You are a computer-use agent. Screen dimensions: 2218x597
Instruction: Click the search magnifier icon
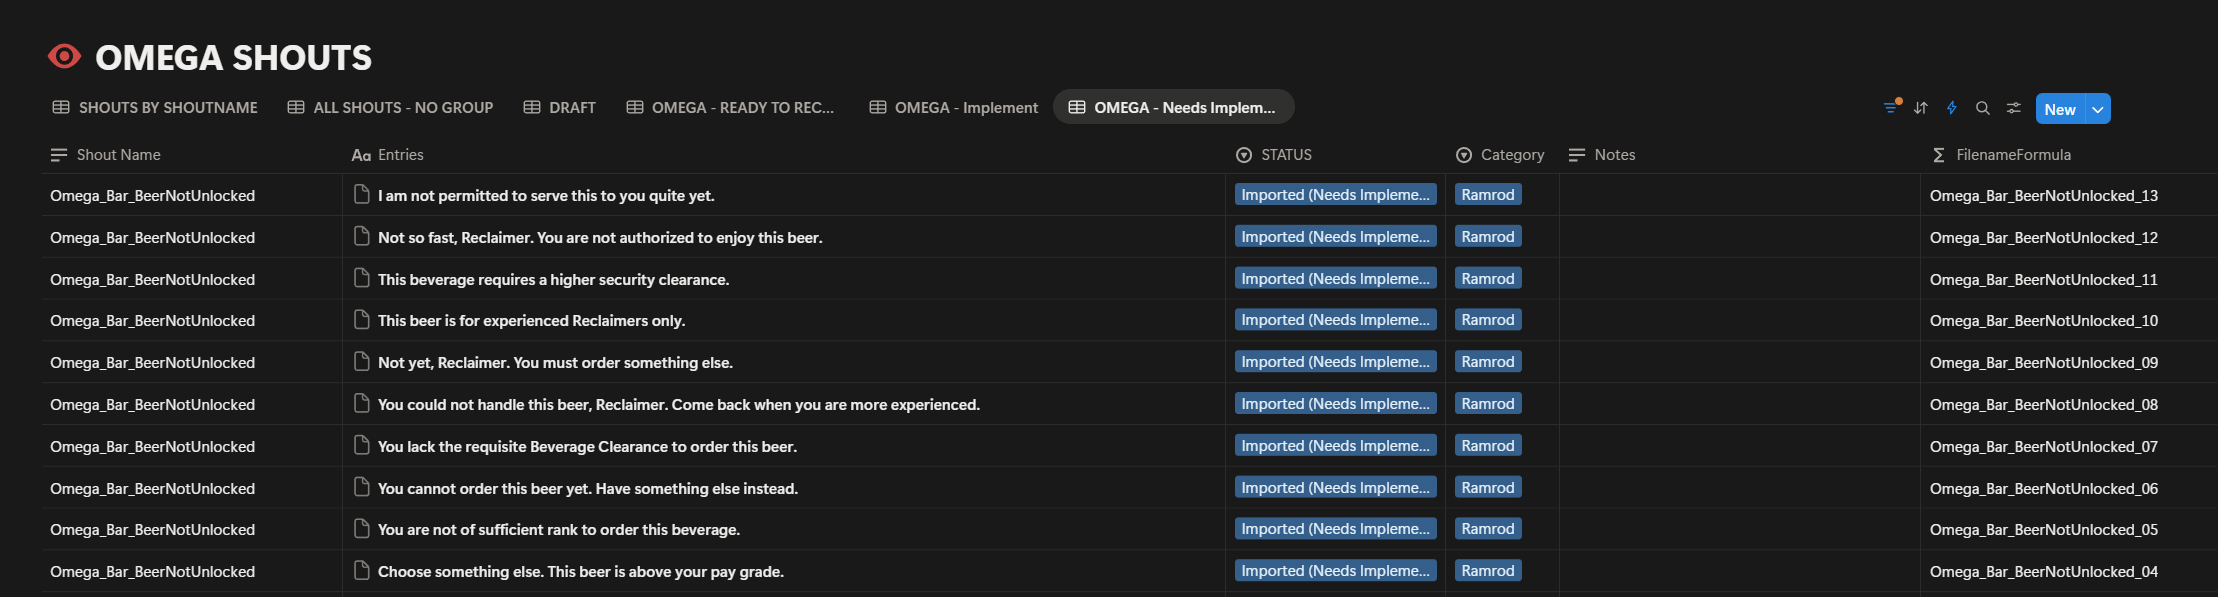[x=1982, y=108]
